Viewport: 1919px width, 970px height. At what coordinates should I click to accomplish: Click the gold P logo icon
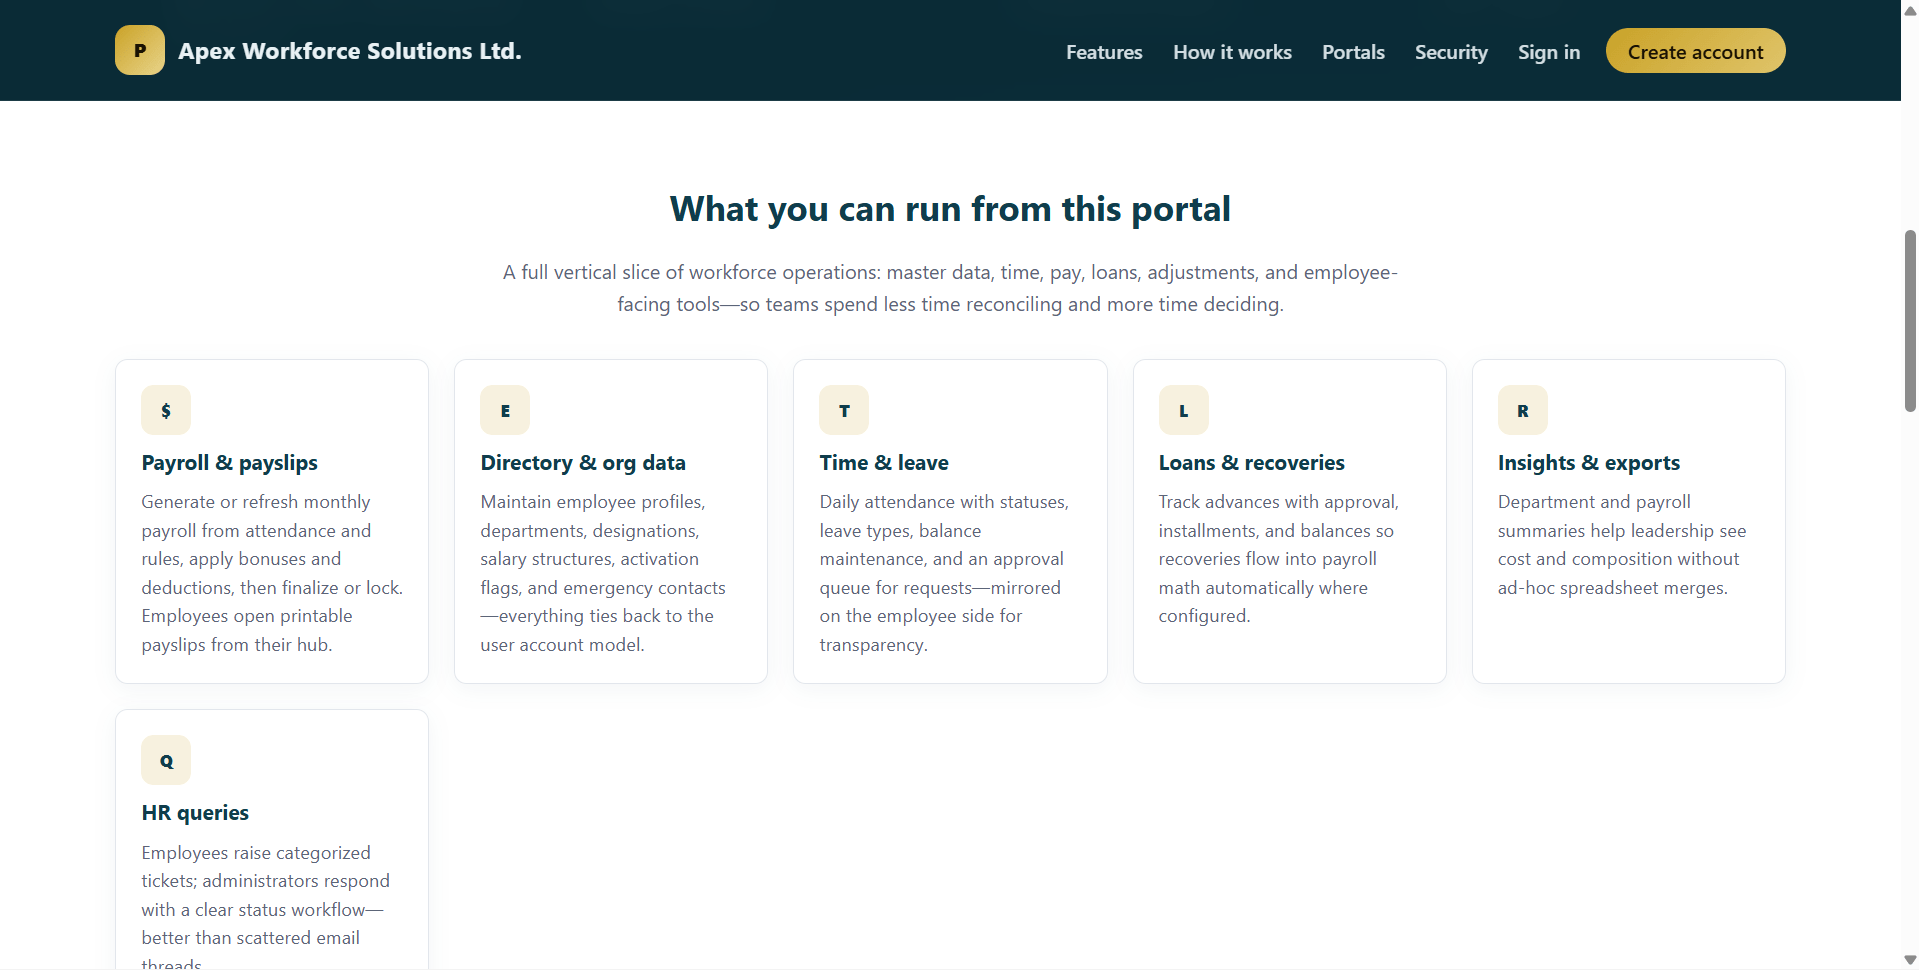click(x=140, y=50)
